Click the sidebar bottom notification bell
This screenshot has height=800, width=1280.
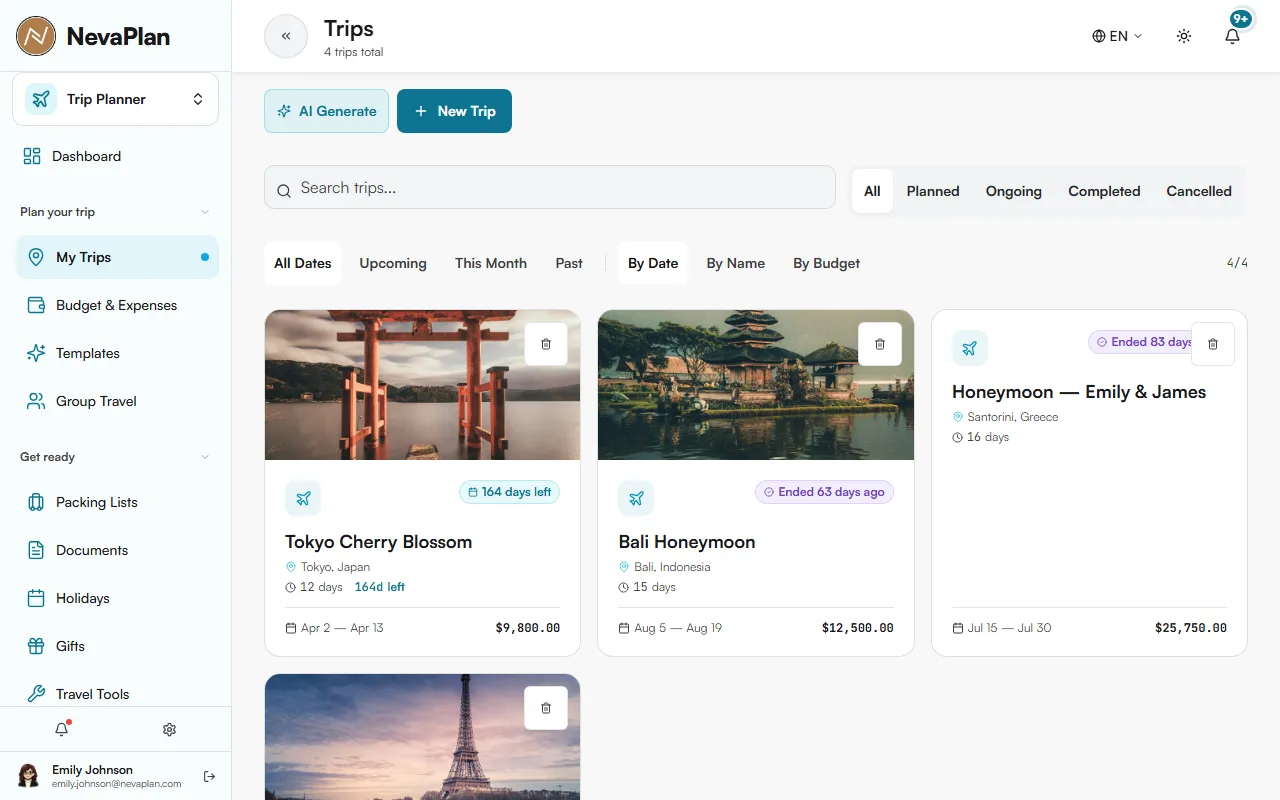click(62, 729)
